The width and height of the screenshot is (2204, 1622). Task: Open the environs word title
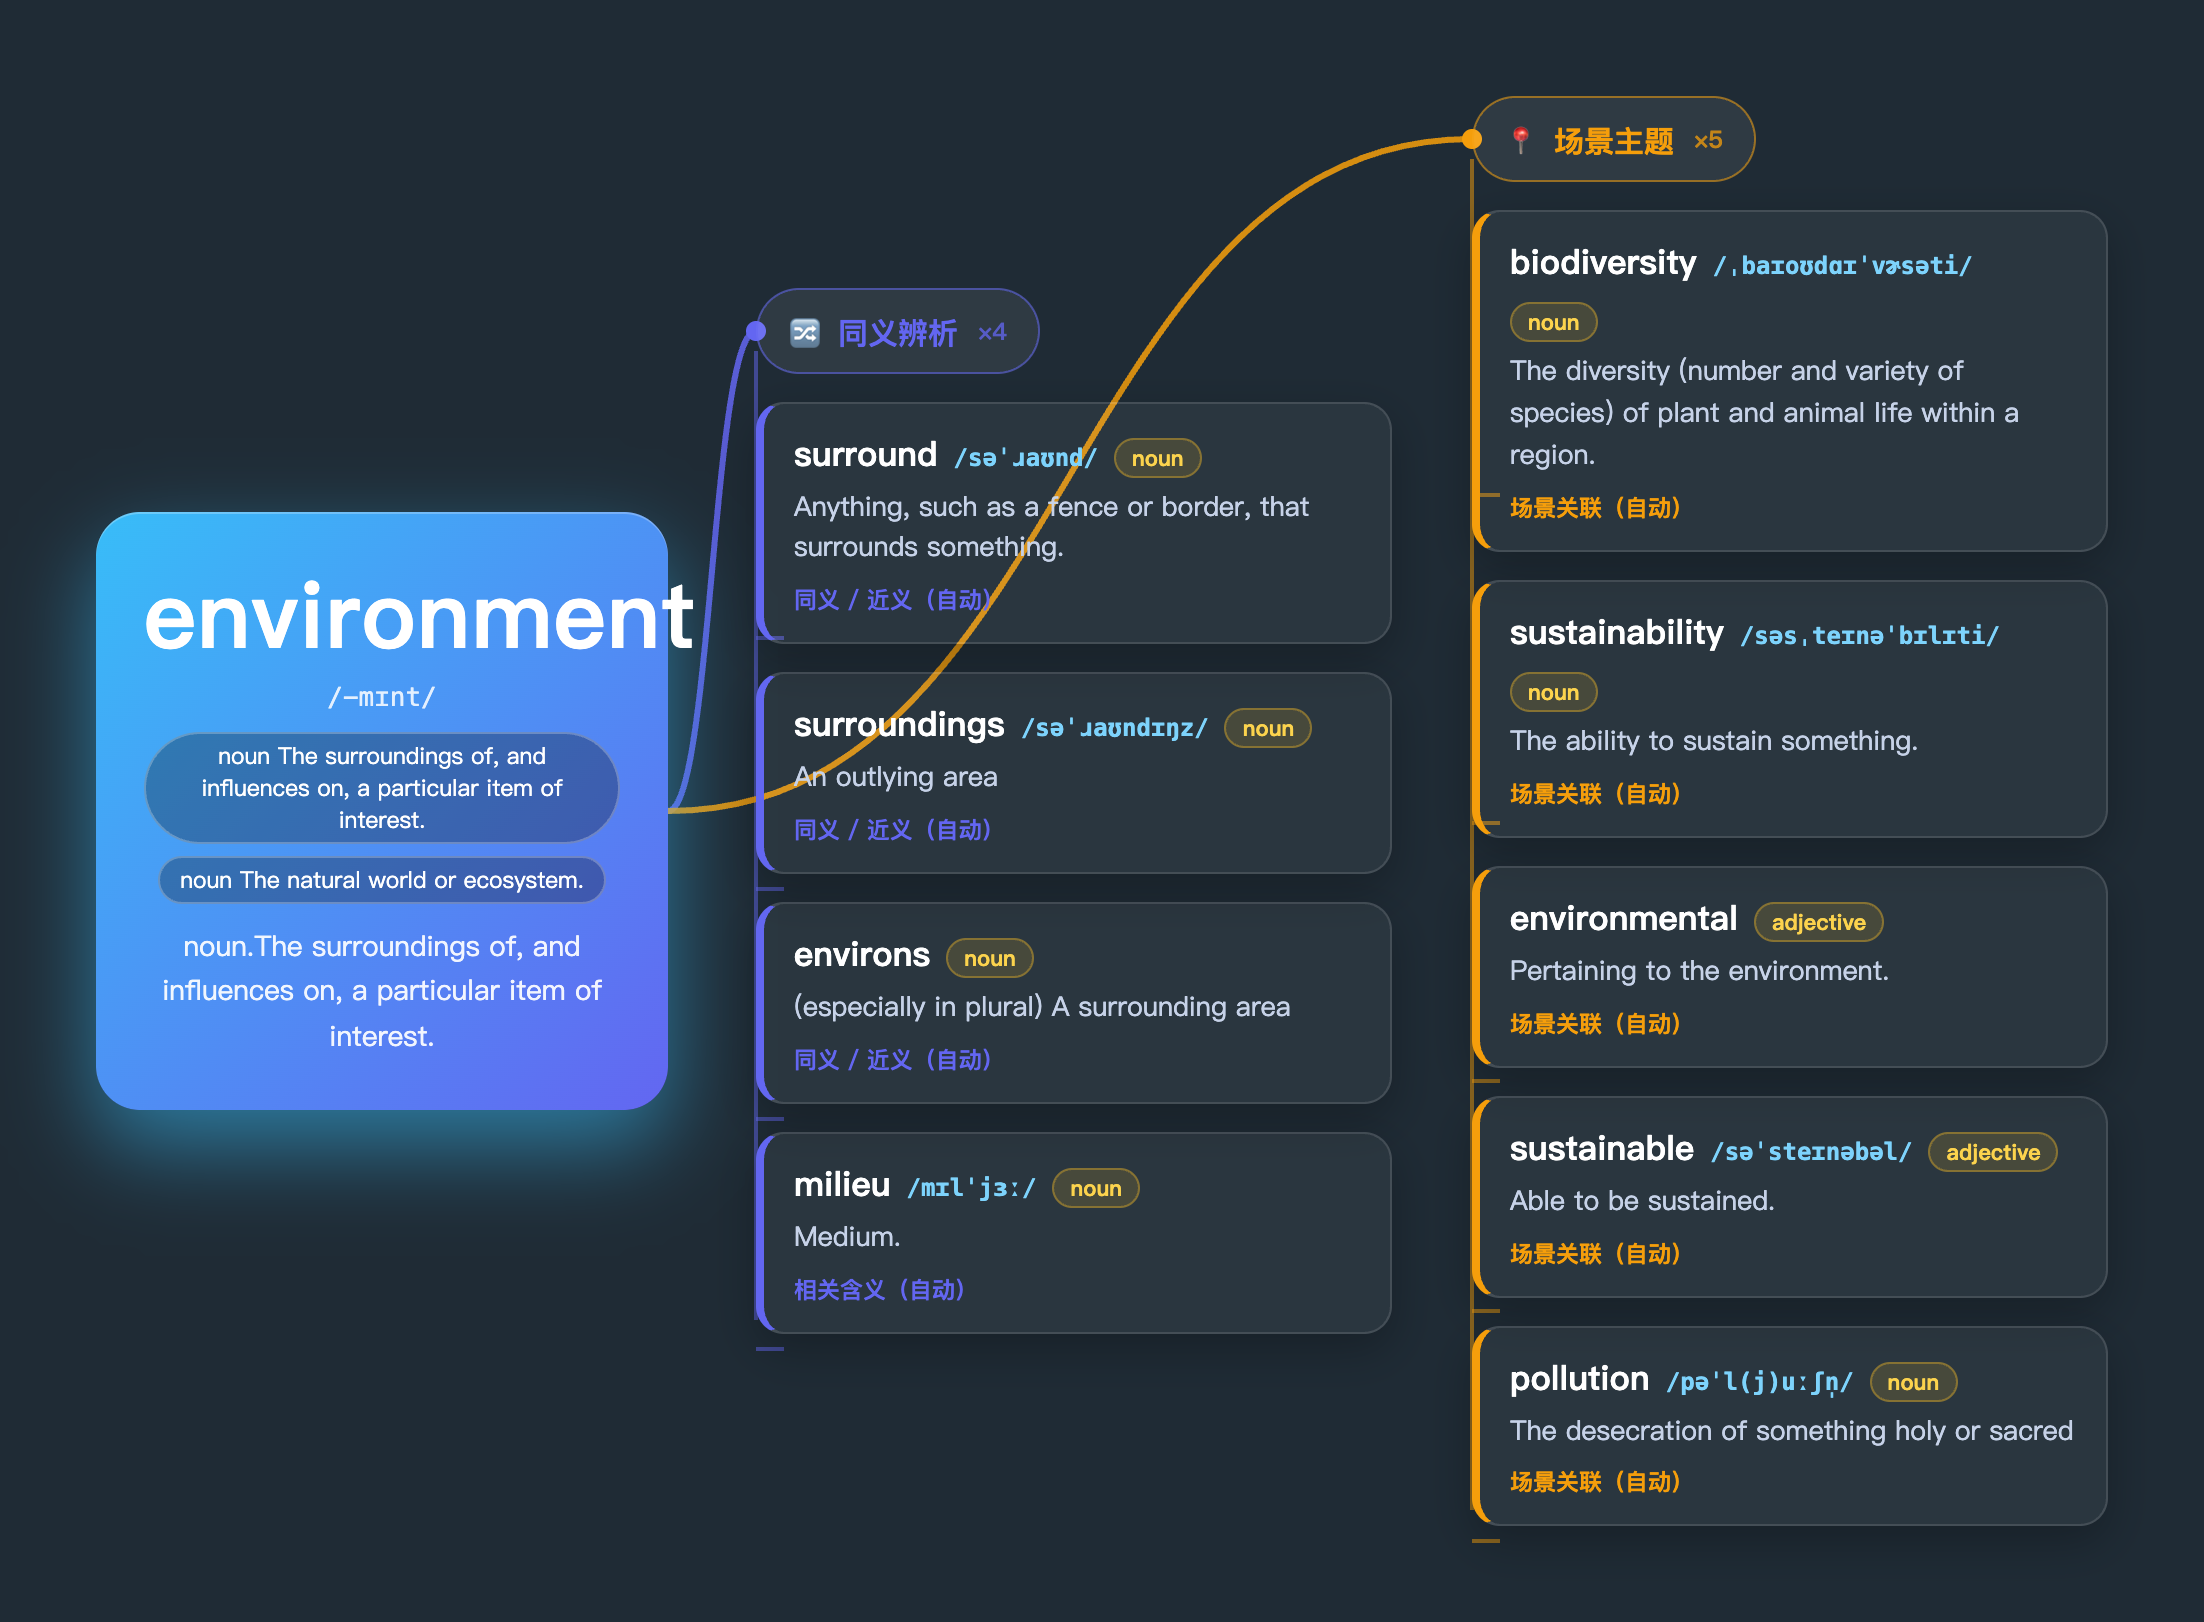(x=861, y=955)
